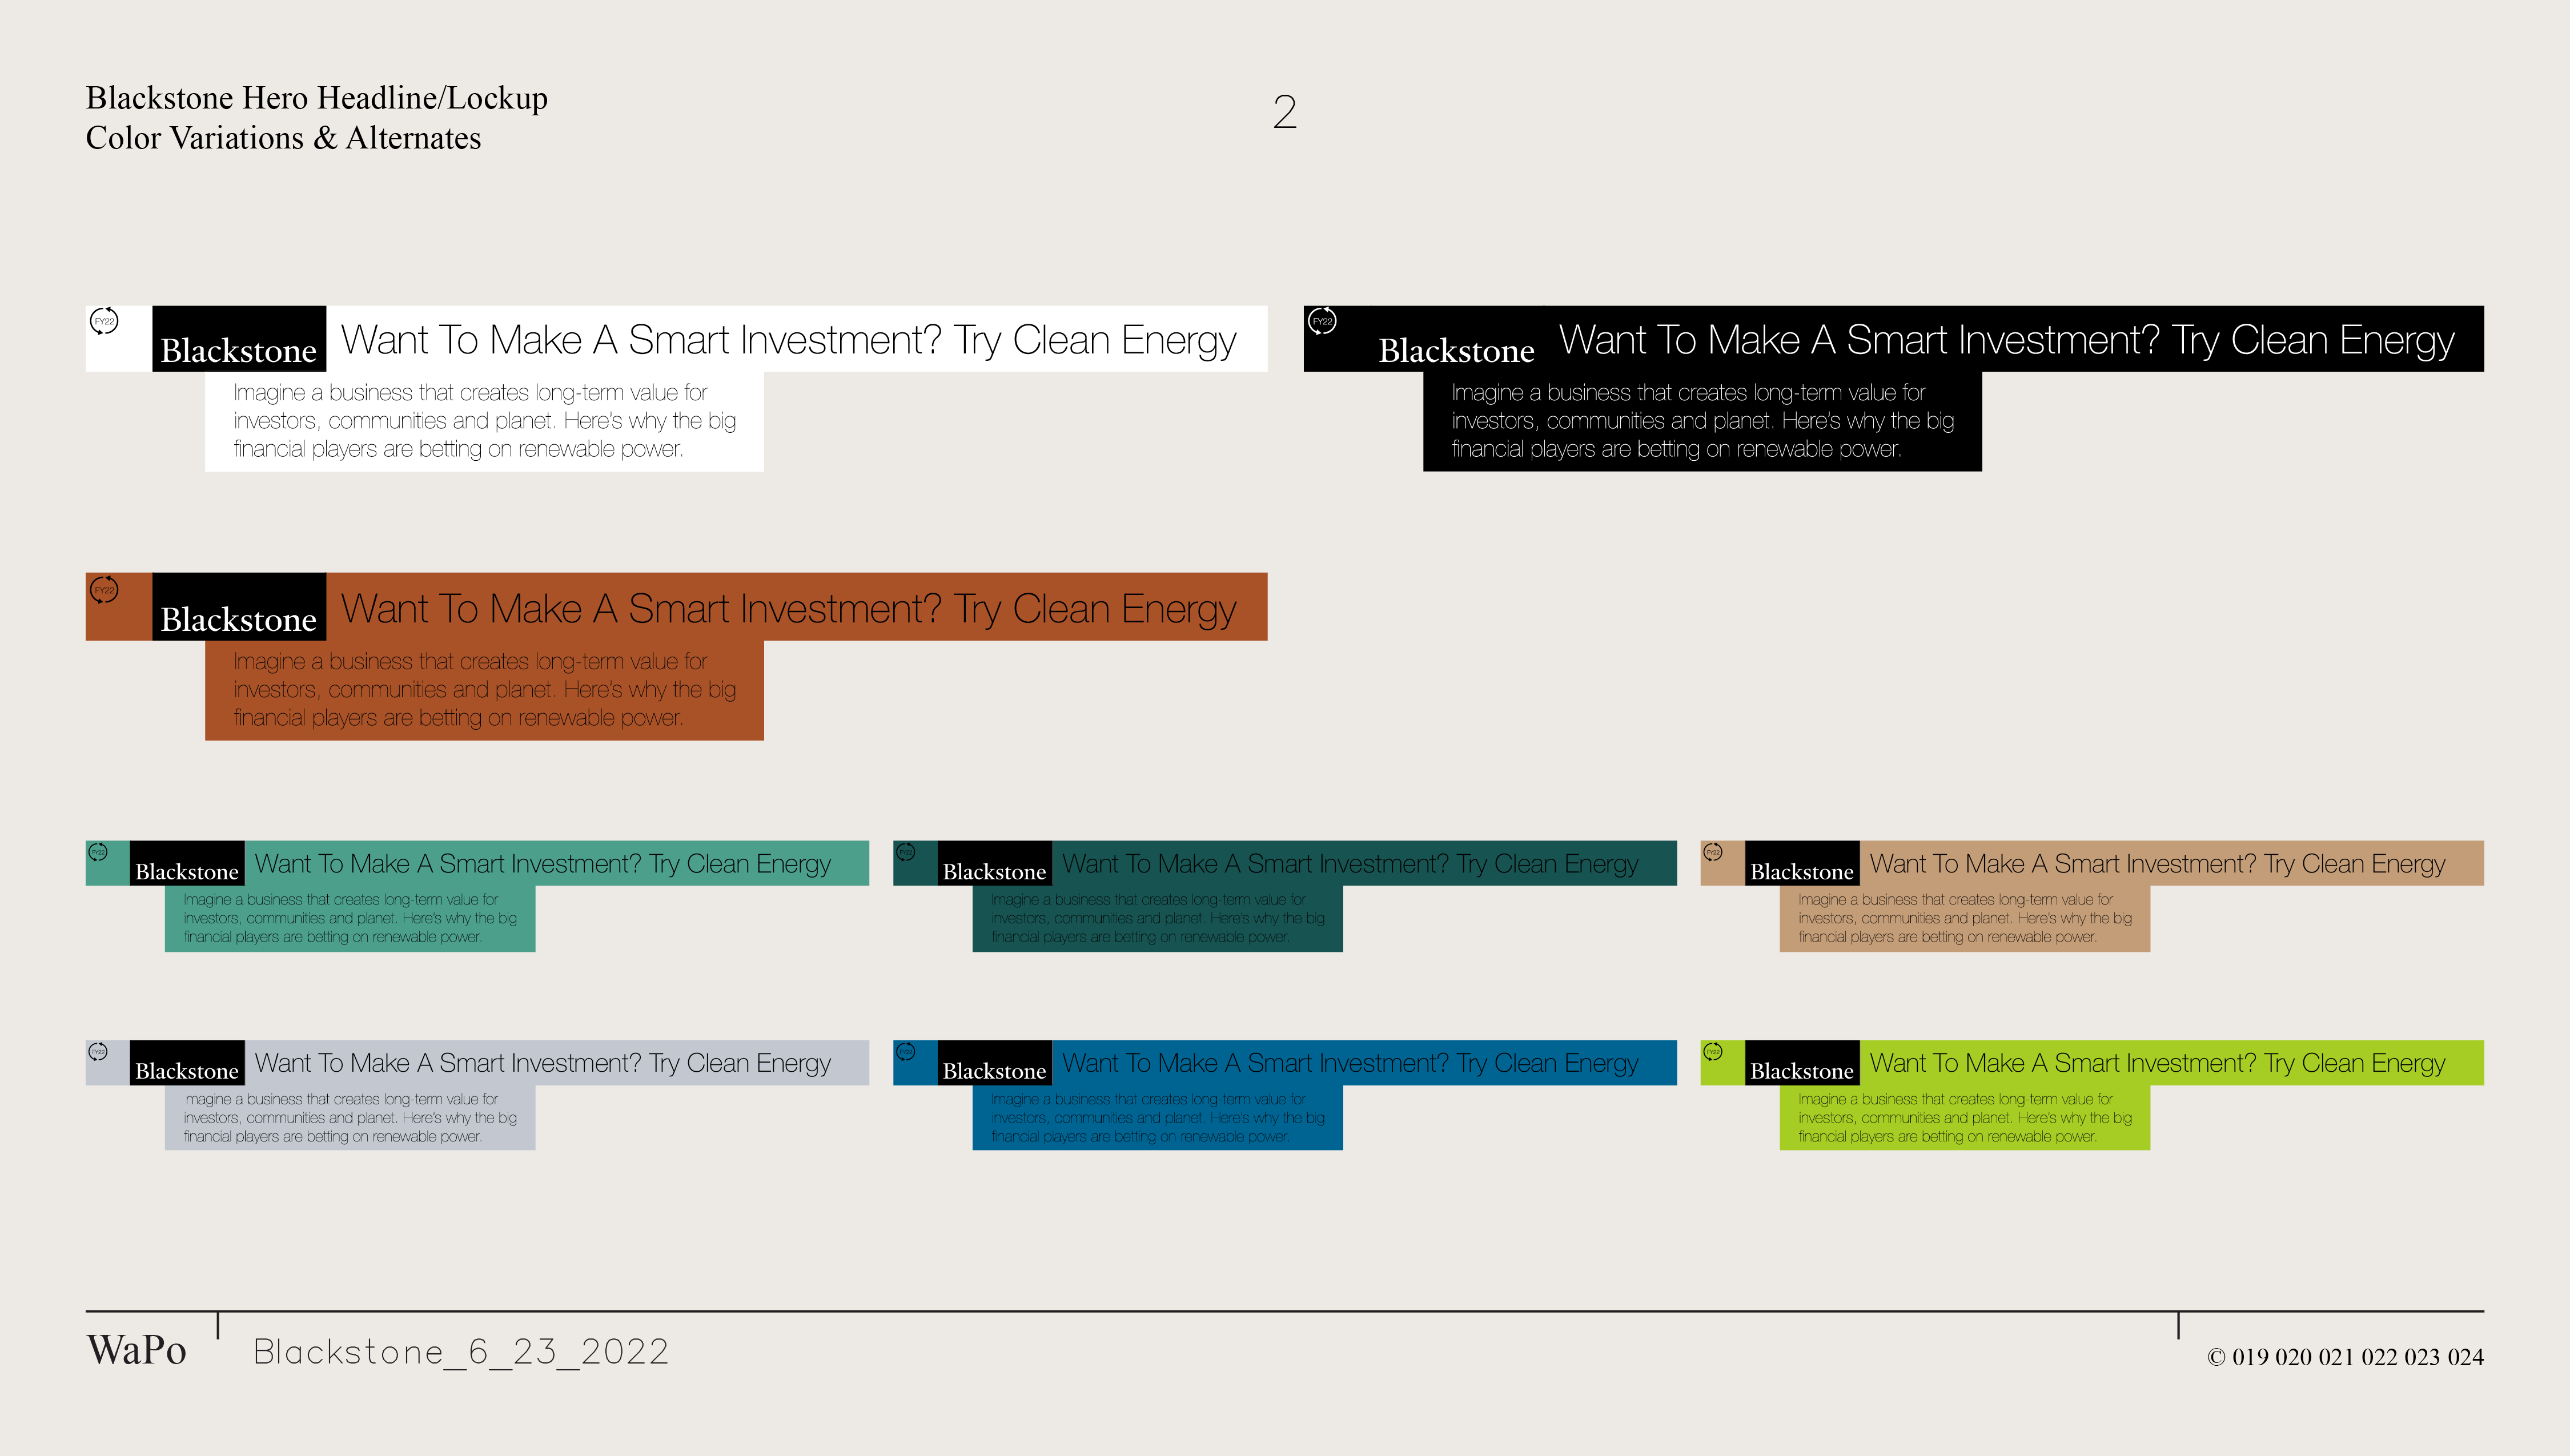Screen dimensions: 2570x1456
Task: Select the Blackstone logo on the light teal-green lockup
Action: [x=187, y=863]
